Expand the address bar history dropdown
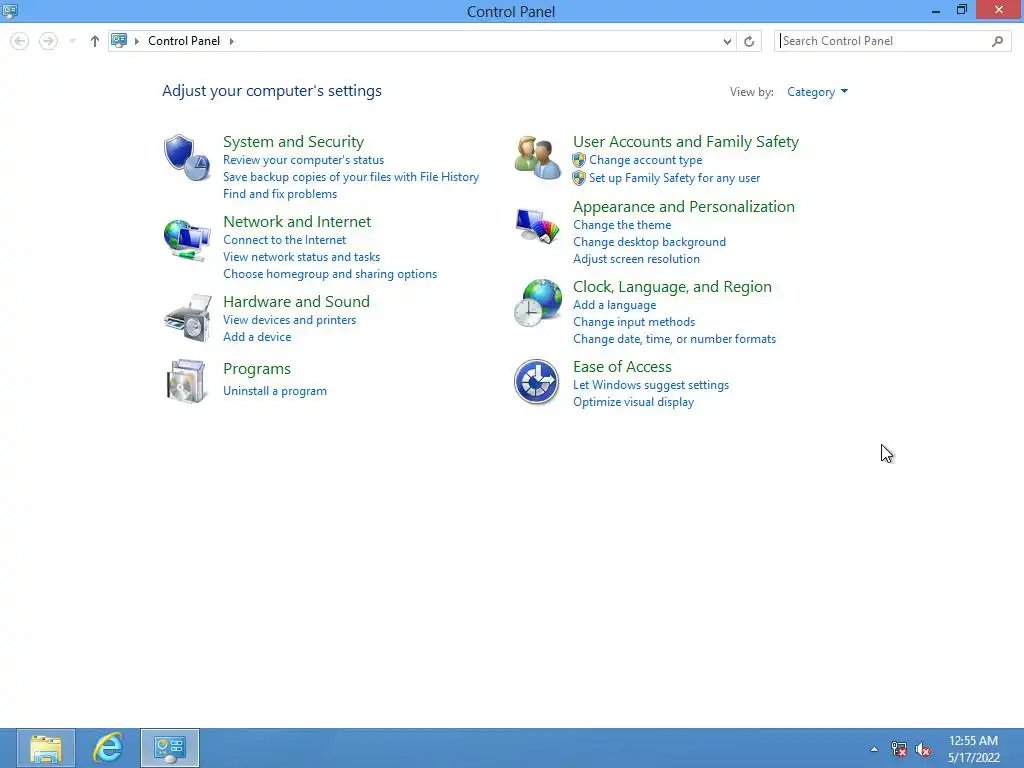Screen dimensions: 1024x768 727,41
